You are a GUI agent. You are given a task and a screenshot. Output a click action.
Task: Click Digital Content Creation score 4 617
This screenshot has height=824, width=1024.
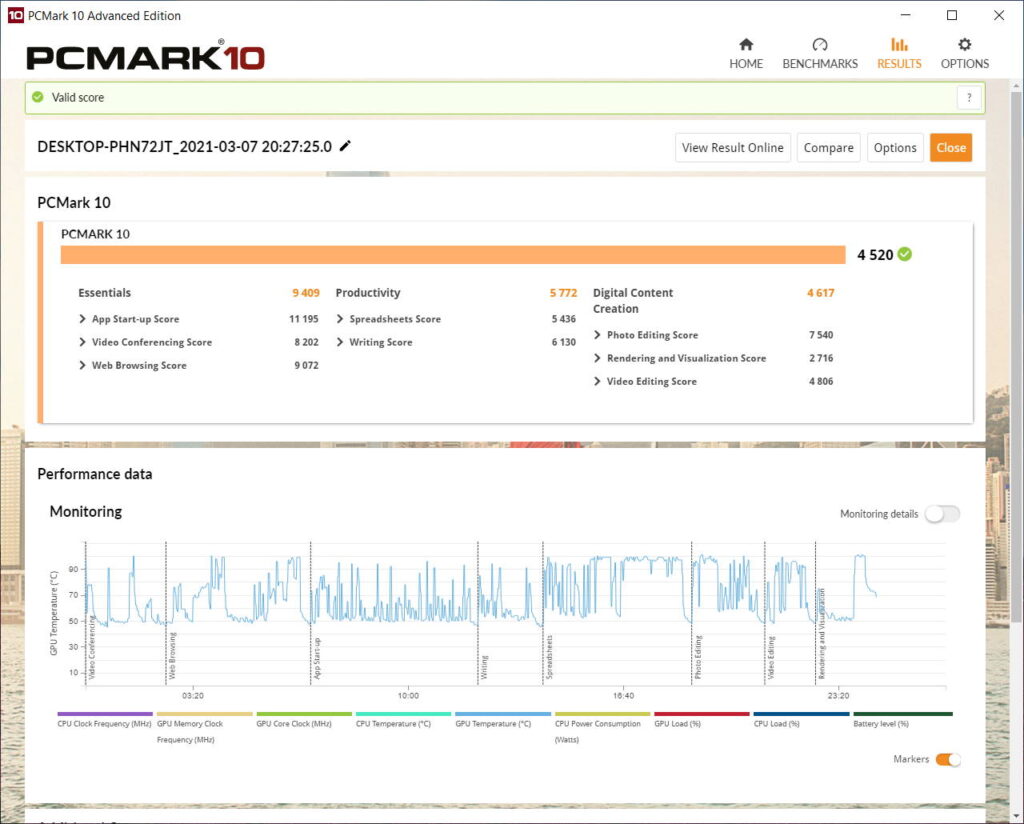click(x=820, y=293)
